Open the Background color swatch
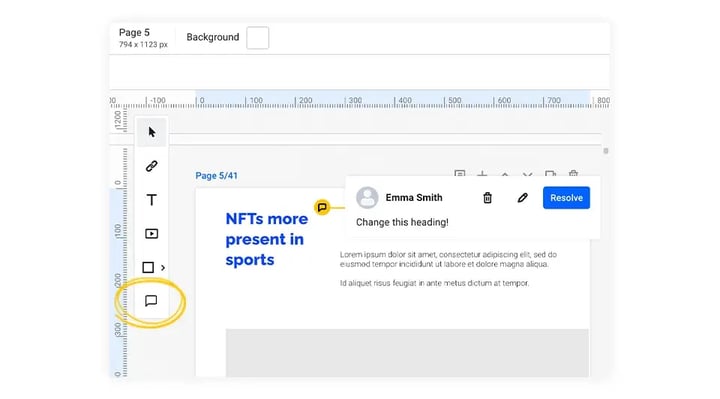This screenshot has height=399, width=720. point(258,38)
